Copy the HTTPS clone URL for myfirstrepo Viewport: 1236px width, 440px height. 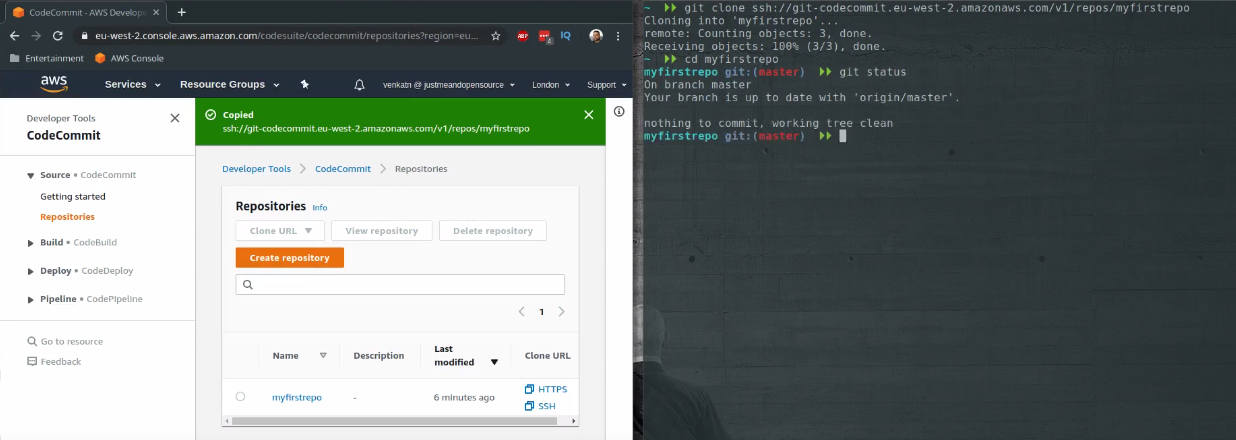(x=546, y=389)
